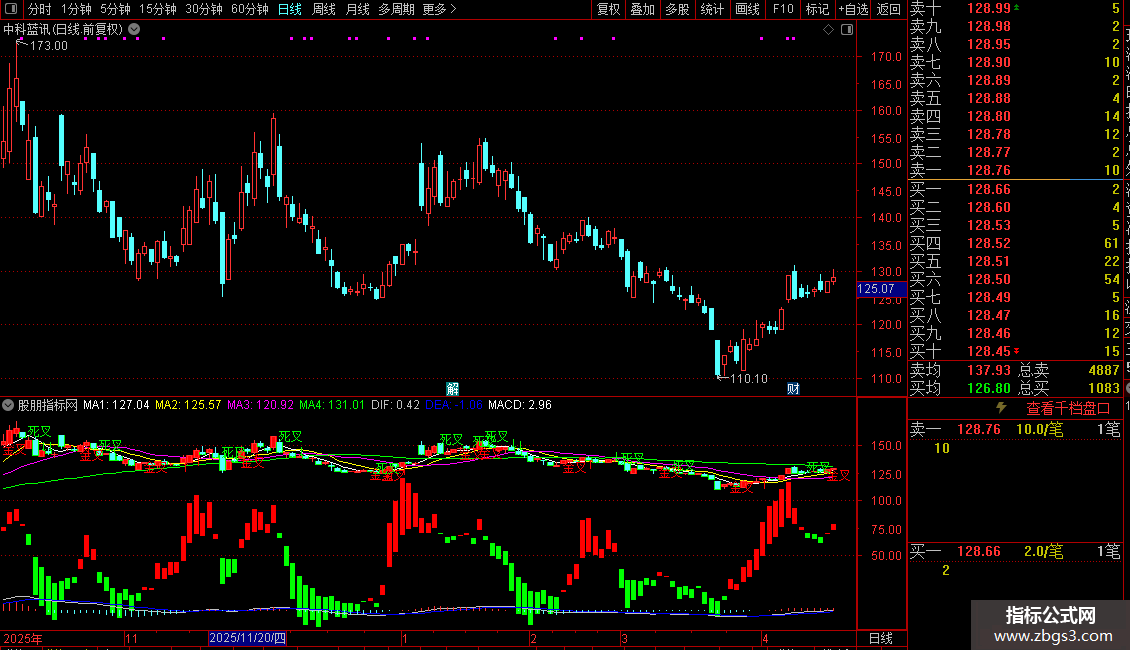Click 卖一 price 128.76 in order book
This screenshot has height=650, width=1130.
tap(989, 170)
